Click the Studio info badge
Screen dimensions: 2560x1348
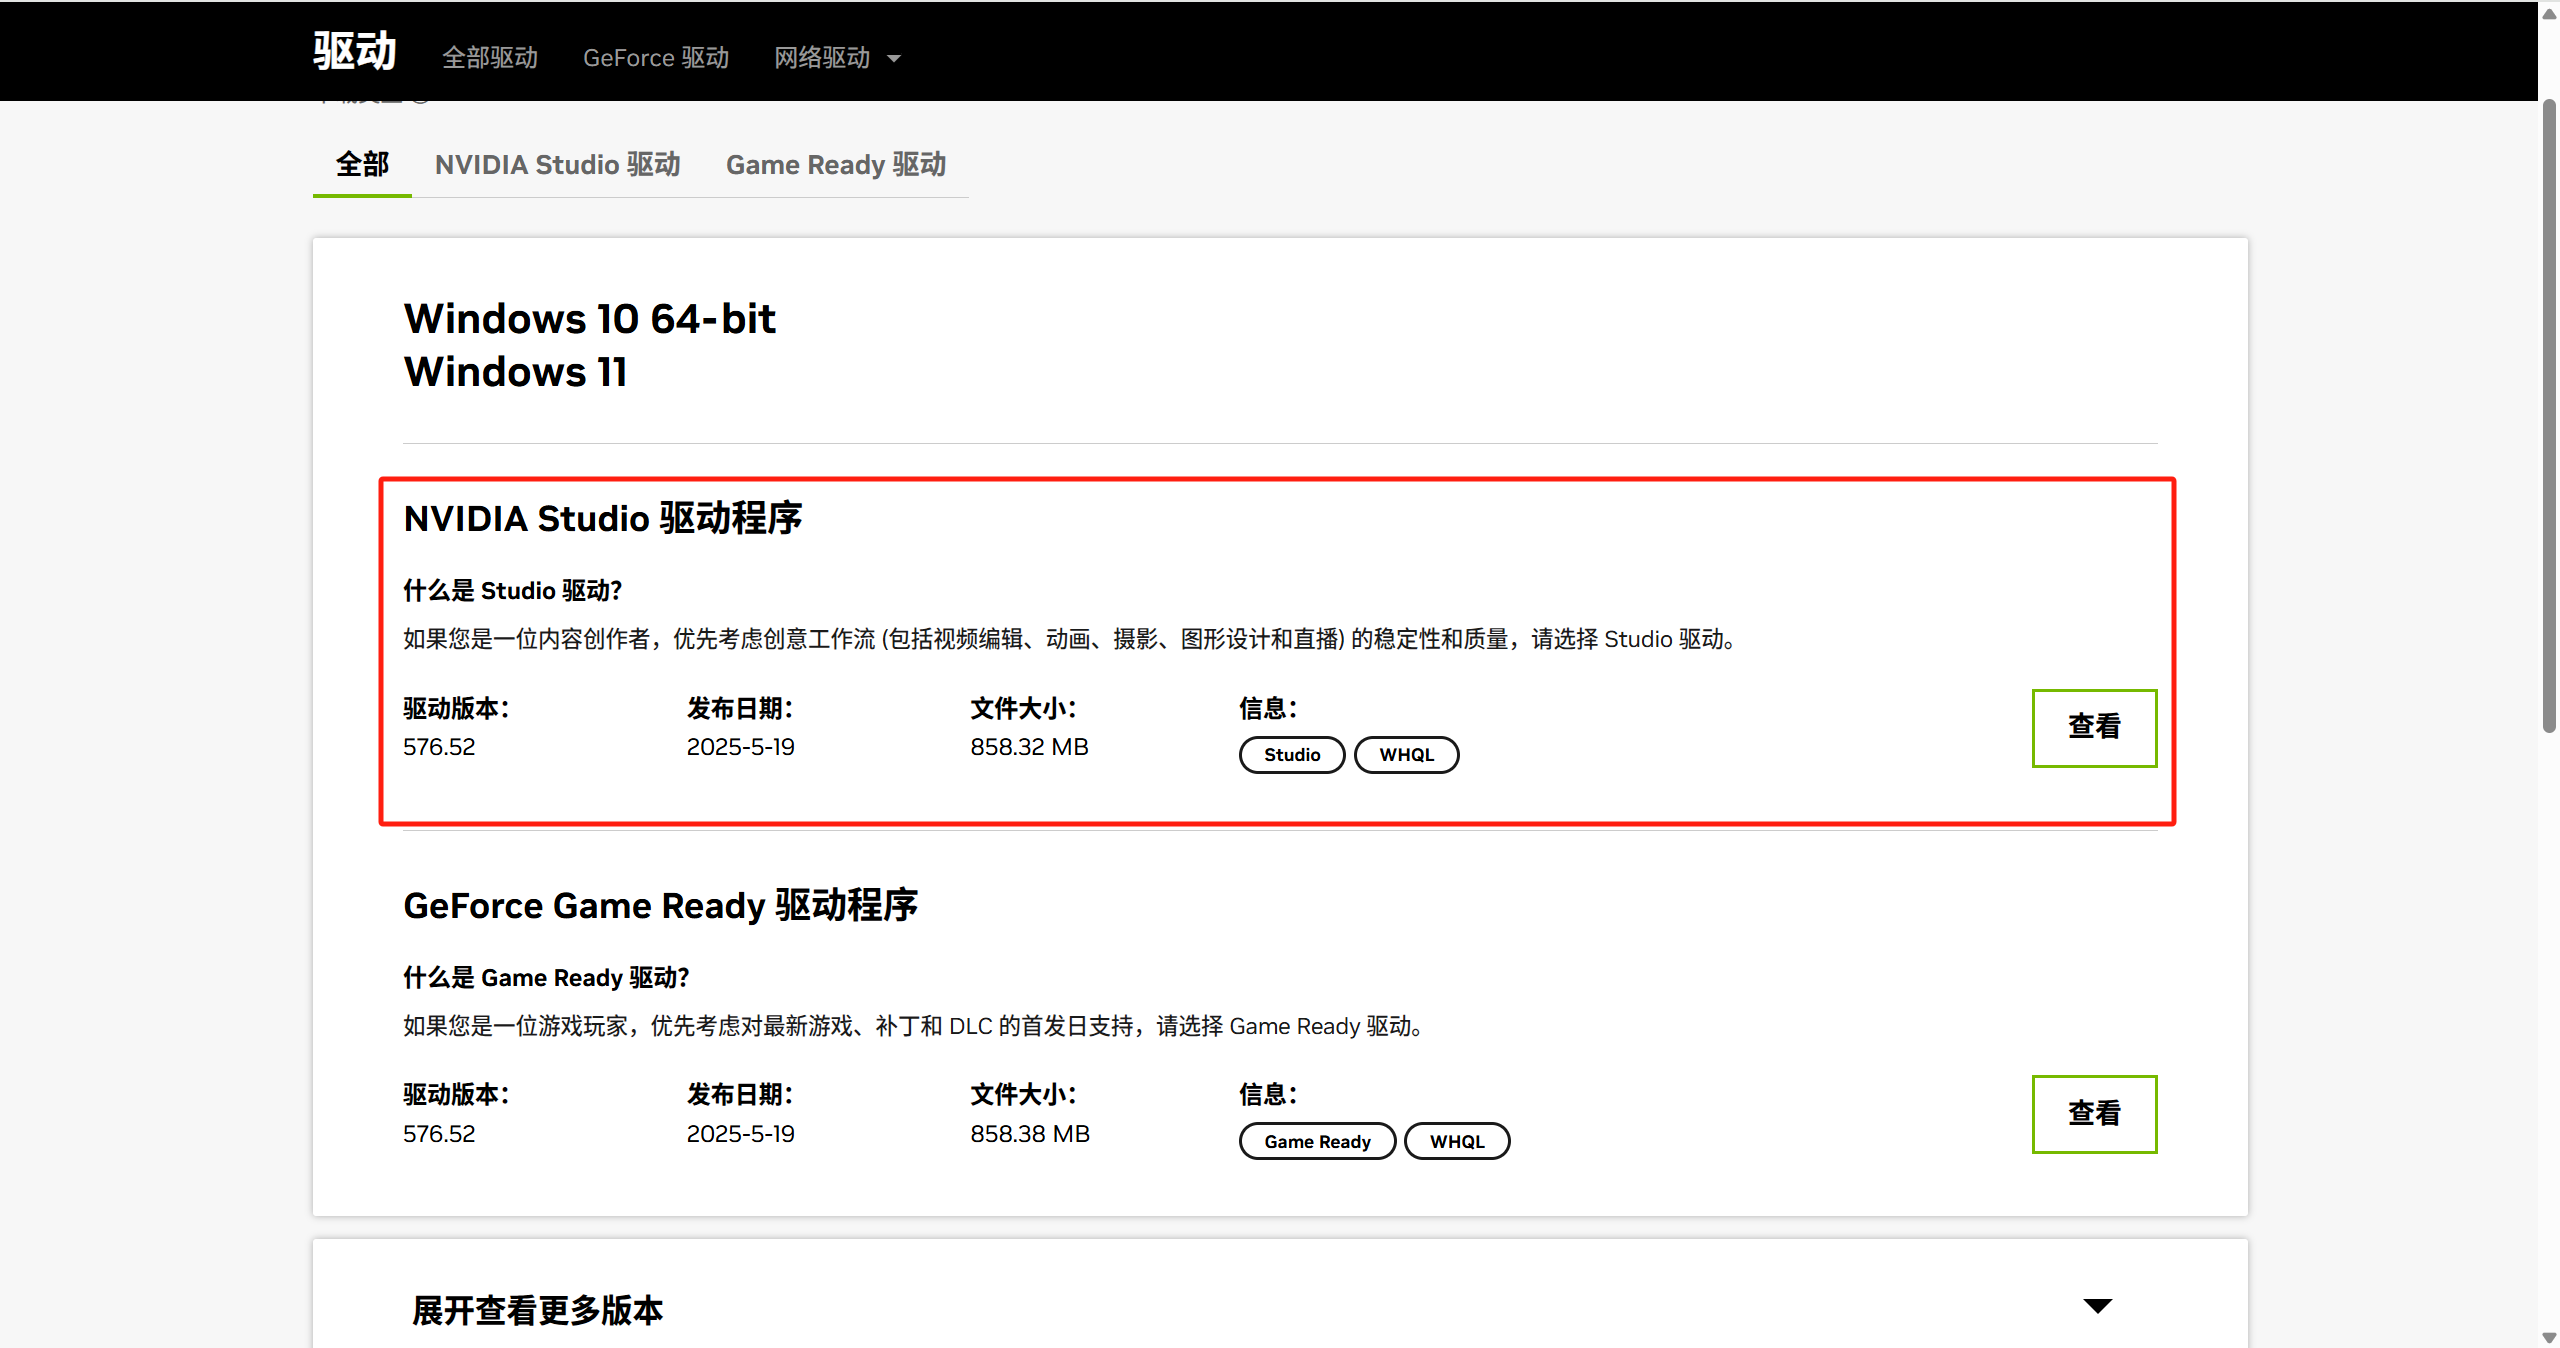click(1291, 755)
